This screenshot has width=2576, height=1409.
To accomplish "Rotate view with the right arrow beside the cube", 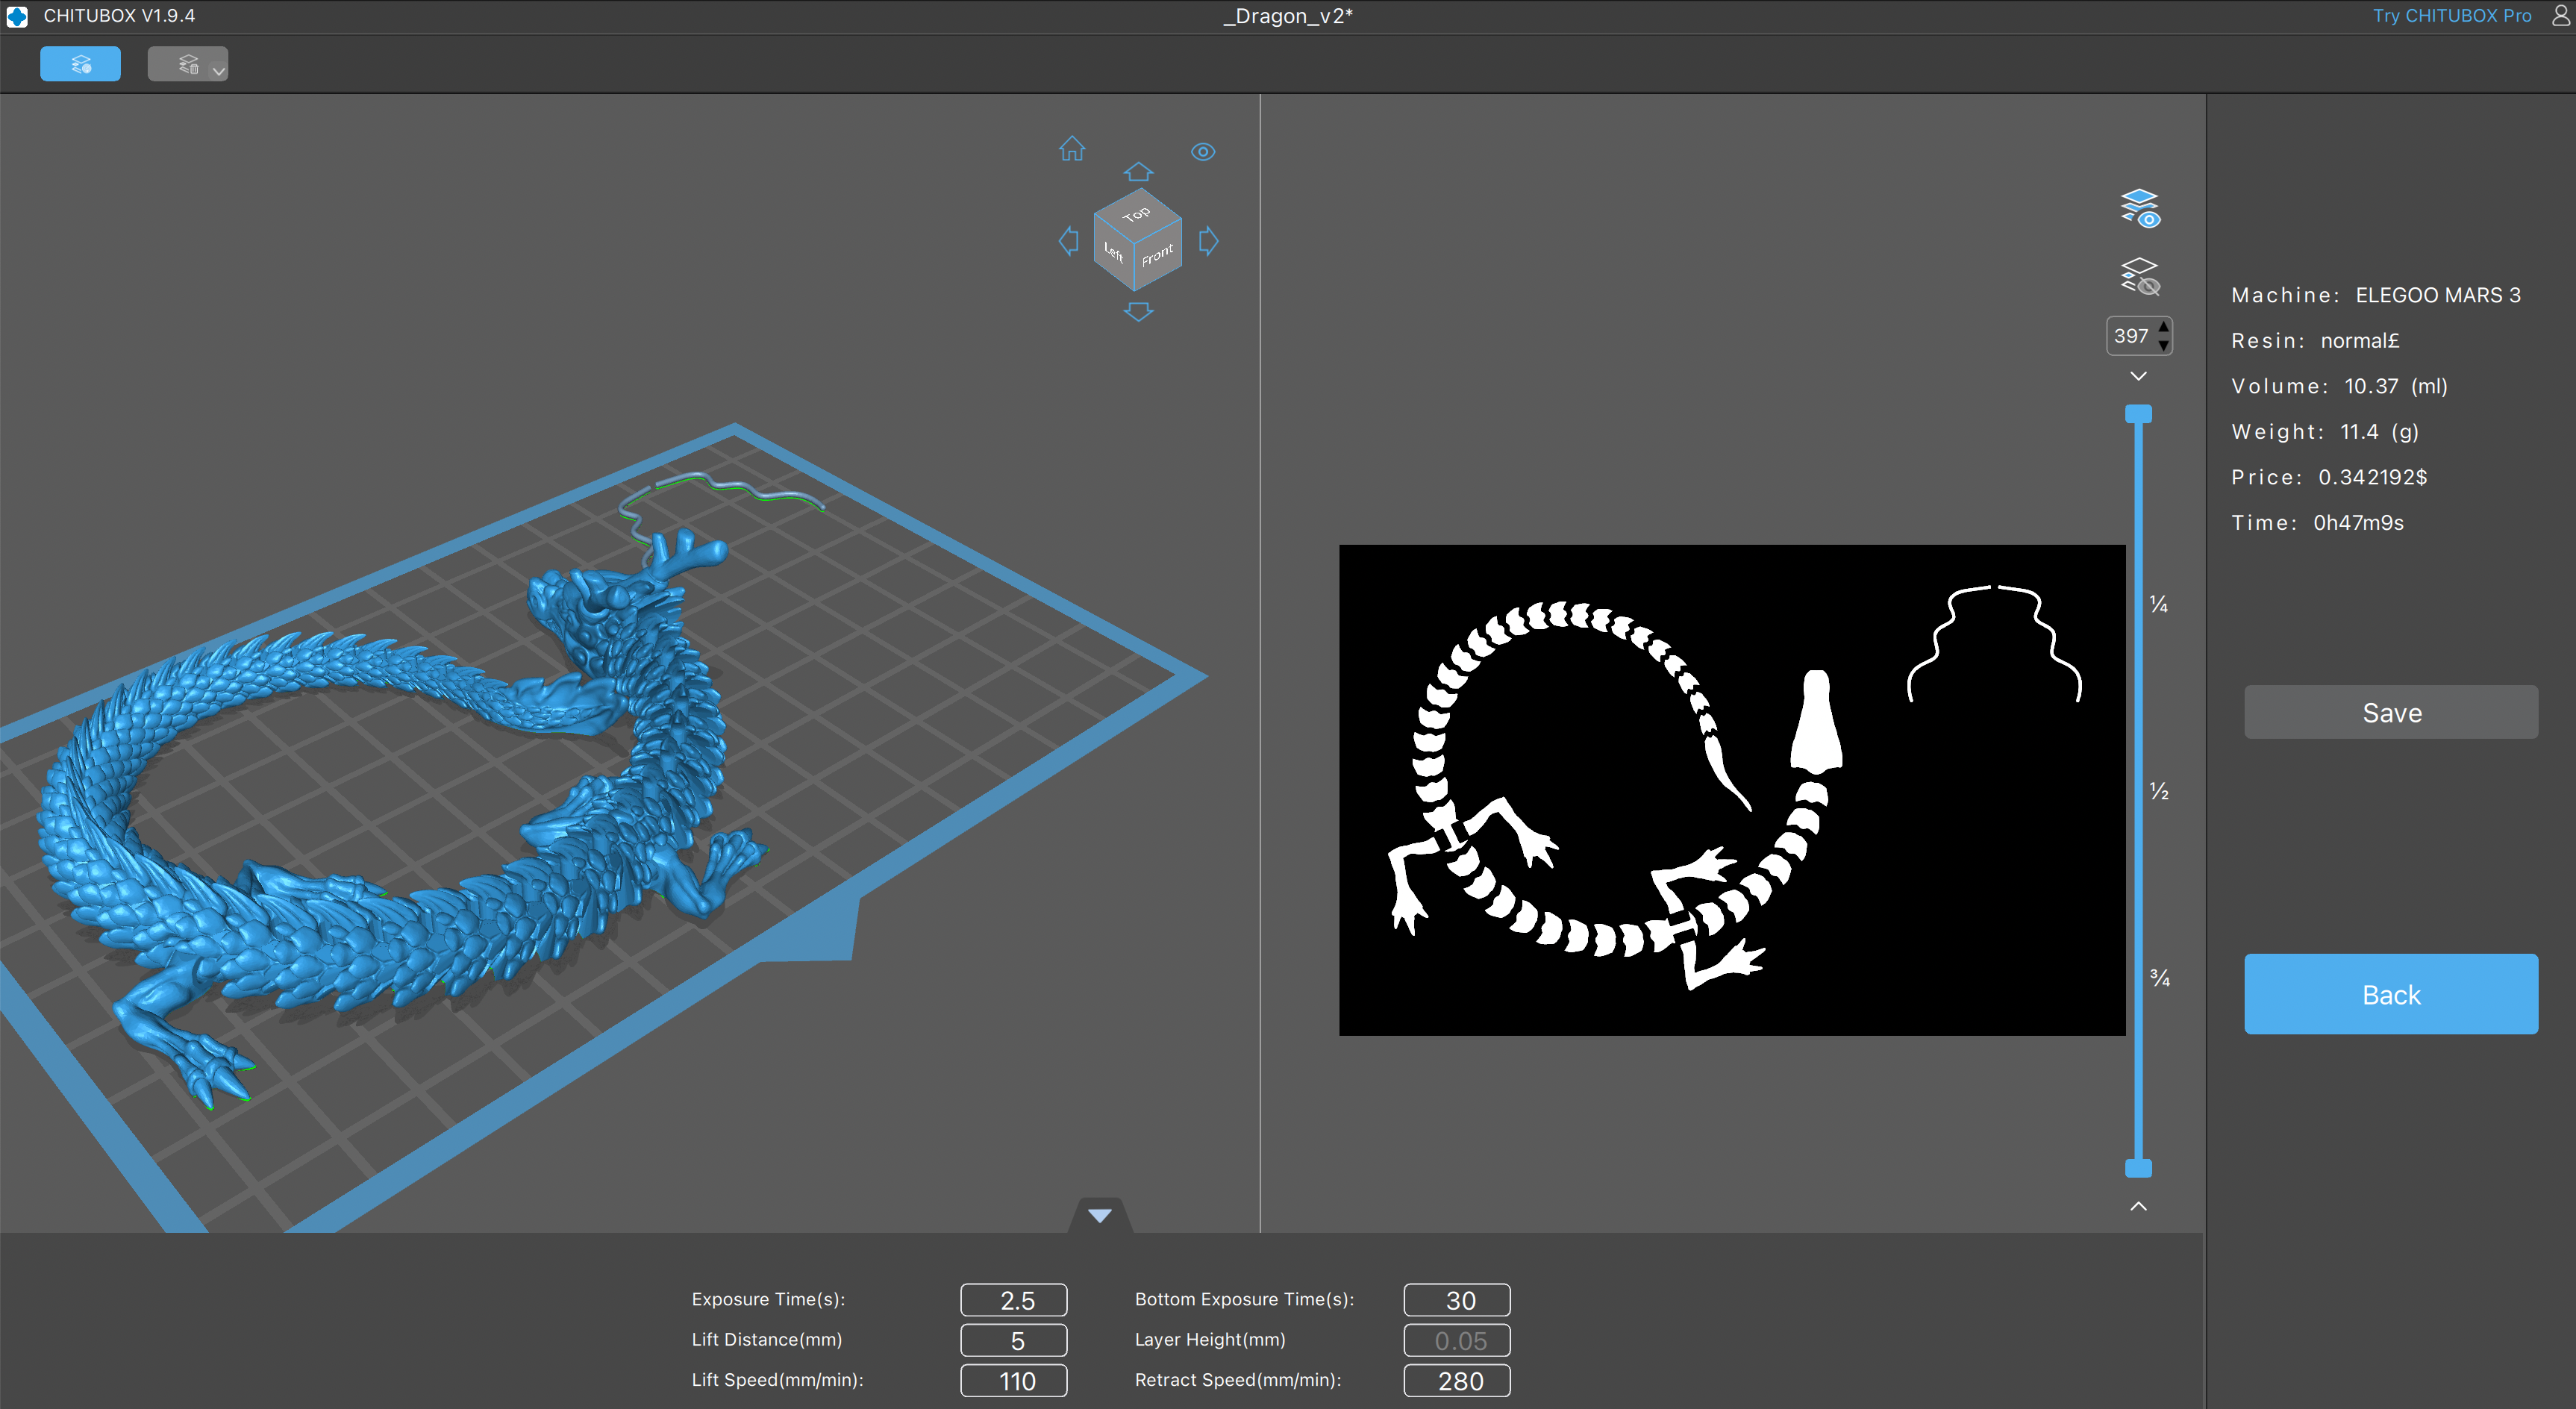I will 1208,241.
